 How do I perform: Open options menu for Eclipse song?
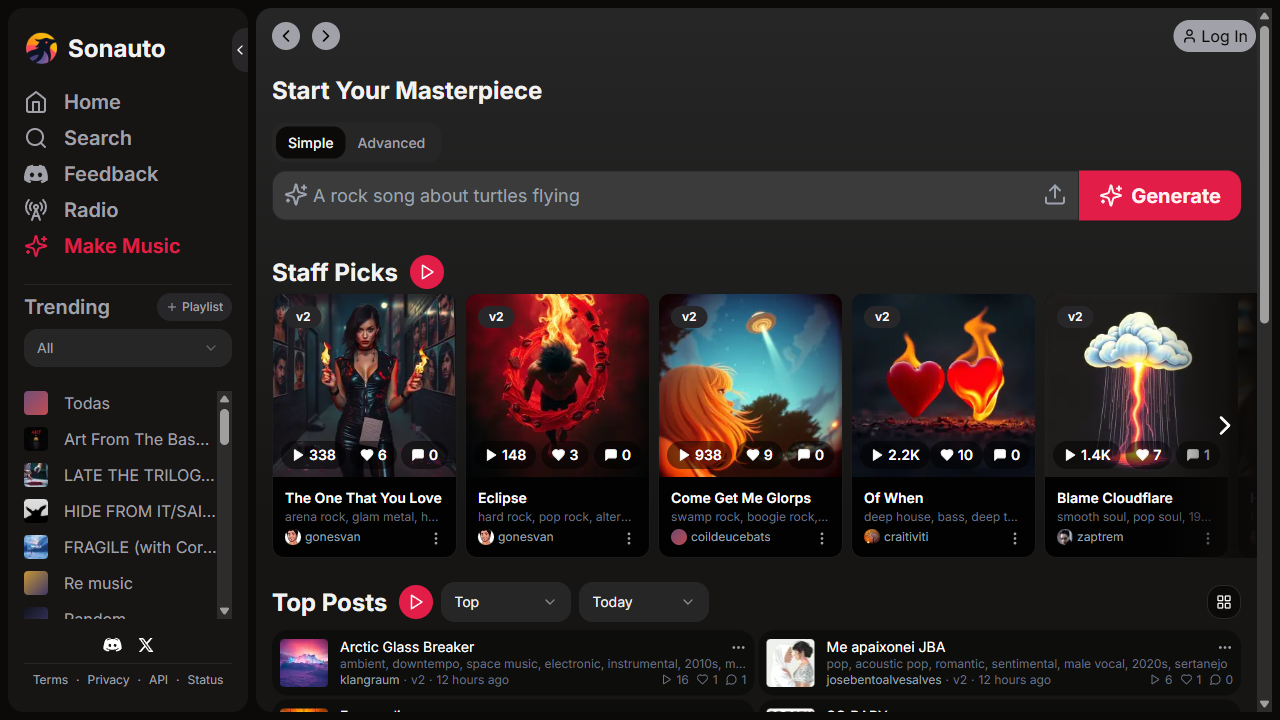click(x=629, y=538)
